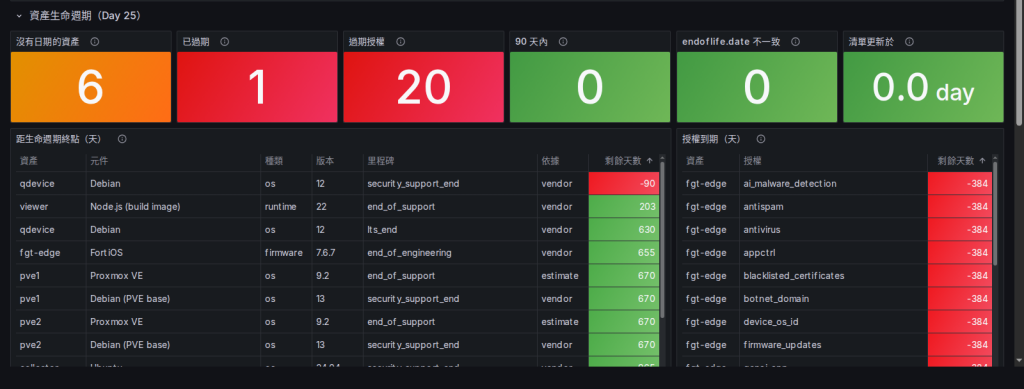Sort by 依據 column header

551,161
